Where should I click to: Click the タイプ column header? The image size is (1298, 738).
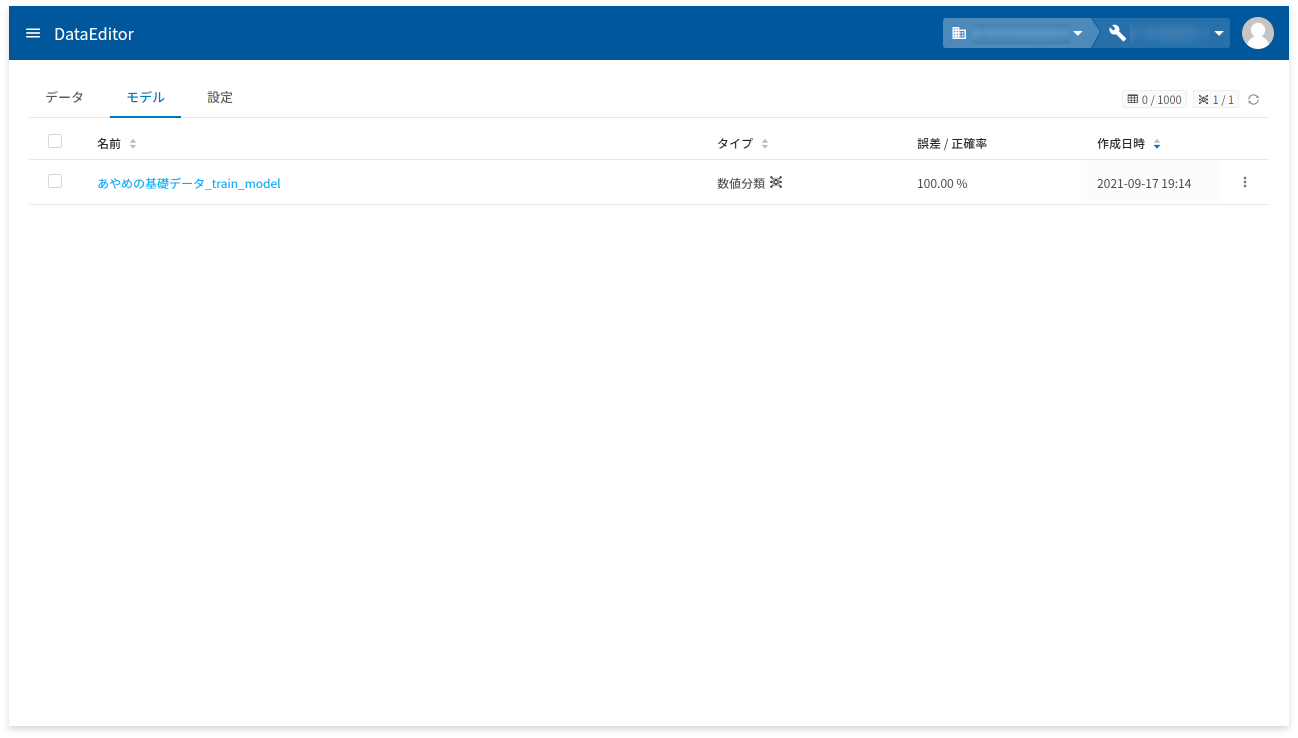(735, 144)
